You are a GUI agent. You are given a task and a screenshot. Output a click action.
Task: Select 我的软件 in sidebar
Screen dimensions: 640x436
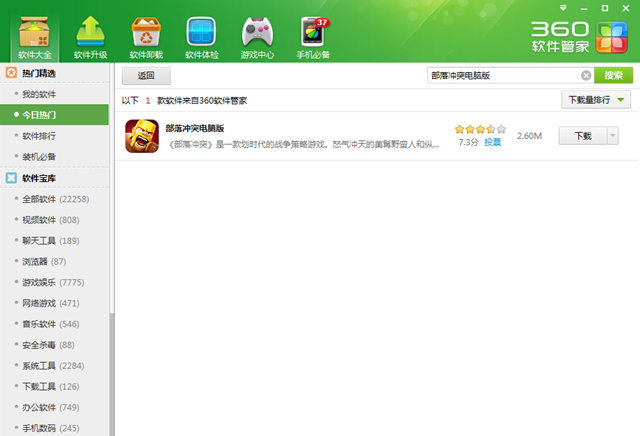pyautogui.click(x=54, y=94)
